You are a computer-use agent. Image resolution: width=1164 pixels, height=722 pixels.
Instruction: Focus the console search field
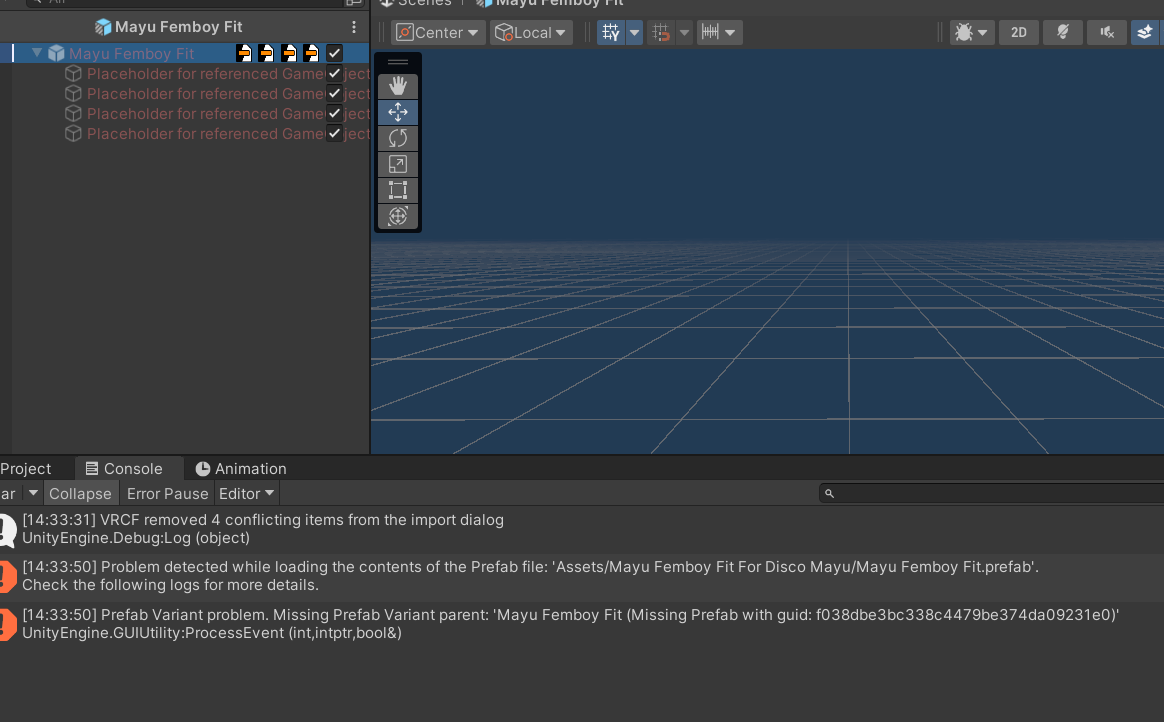[x=992, y=493]
